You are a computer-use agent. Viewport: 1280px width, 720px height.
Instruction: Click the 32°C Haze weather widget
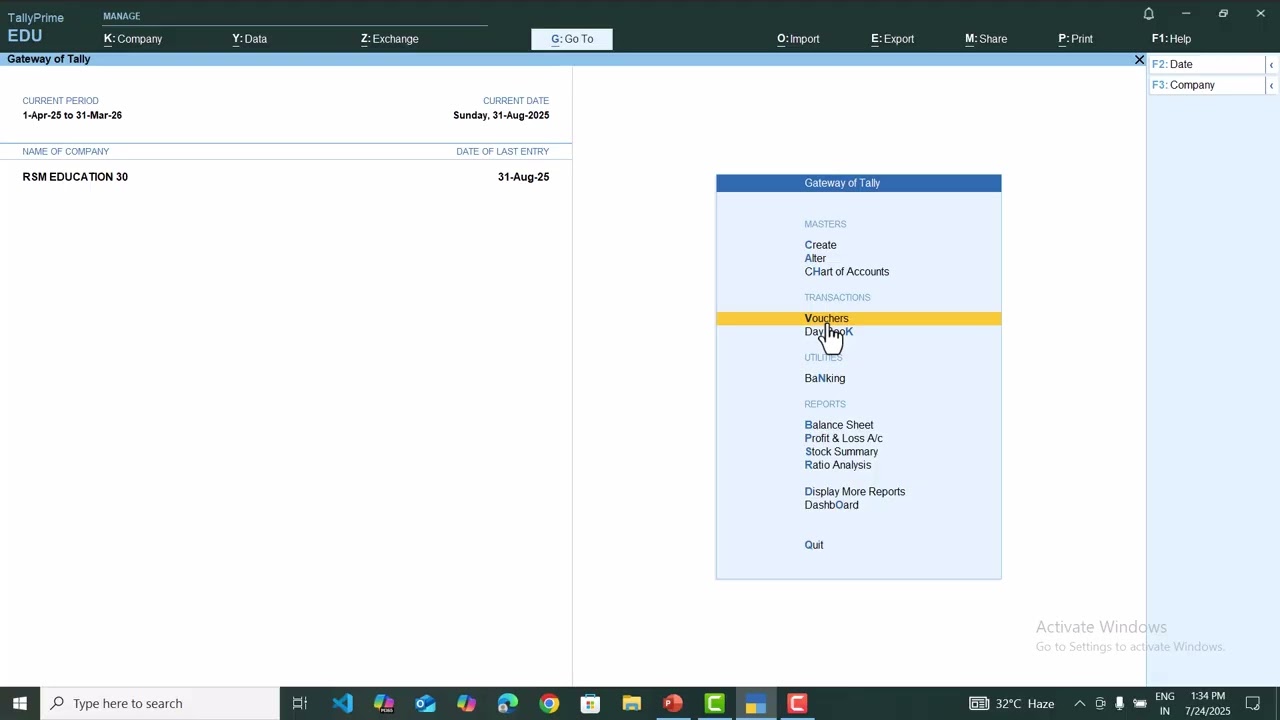point(1012,704)
